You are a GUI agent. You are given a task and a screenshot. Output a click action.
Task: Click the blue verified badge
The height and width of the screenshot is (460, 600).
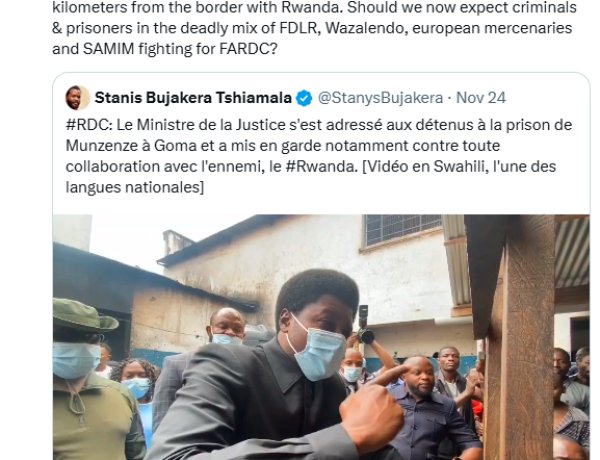pyautogui.click(x=304, y=98)
